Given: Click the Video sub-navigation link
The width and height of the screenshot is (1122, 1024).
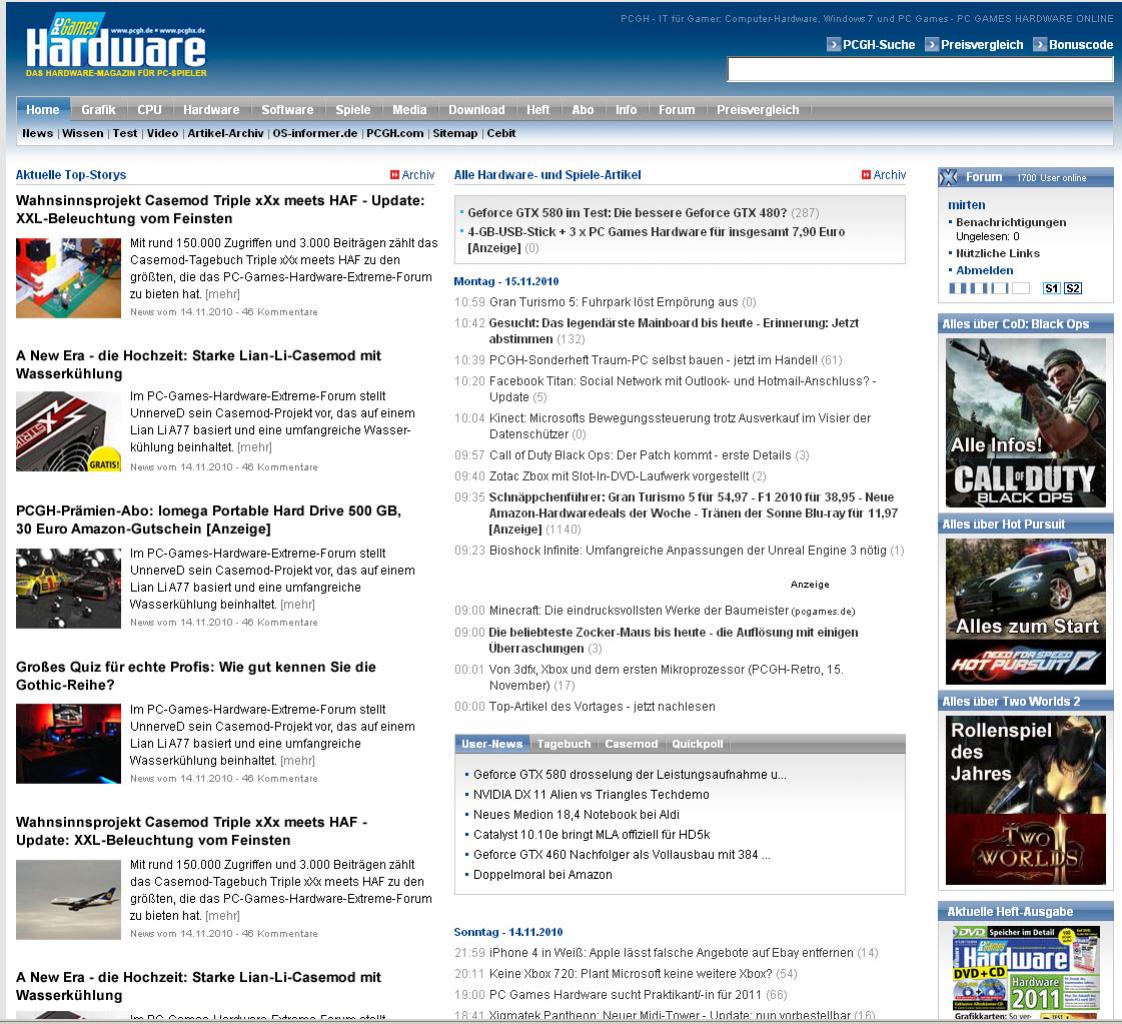Looking at the screenshot, I should (x=162, y=133).
